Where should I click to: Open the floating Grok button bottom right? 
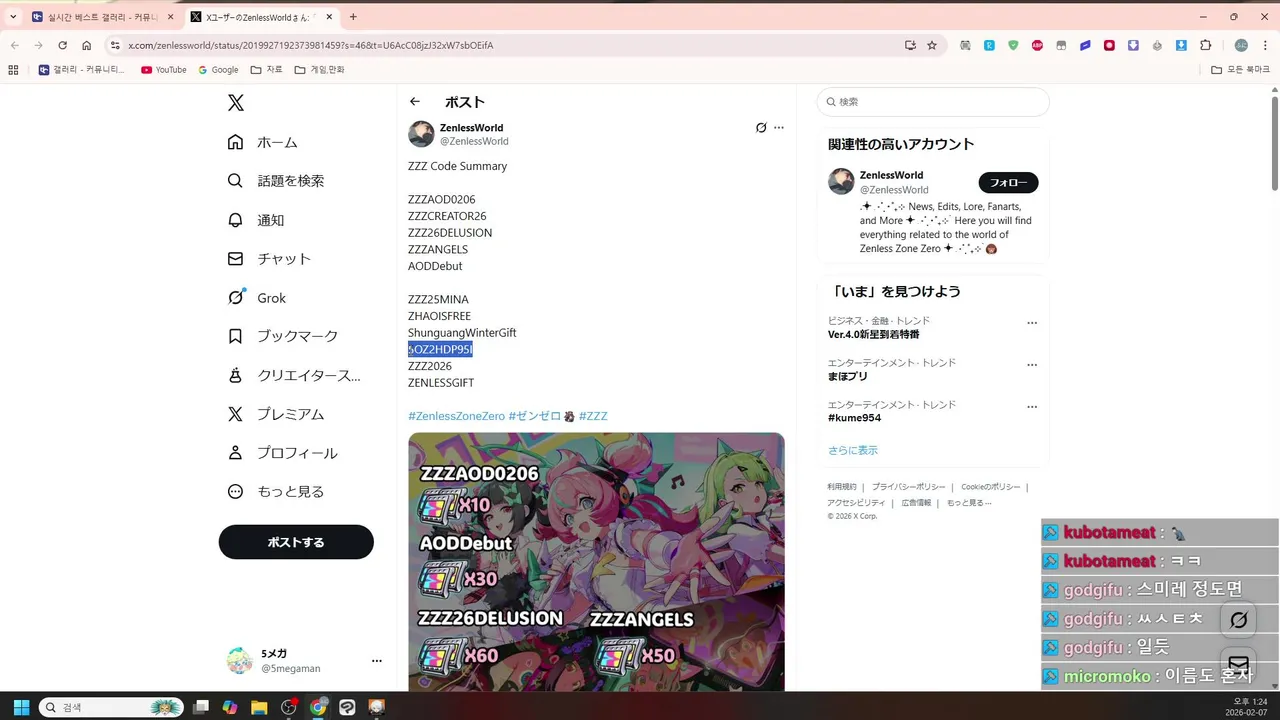[x=1238, y=620]
